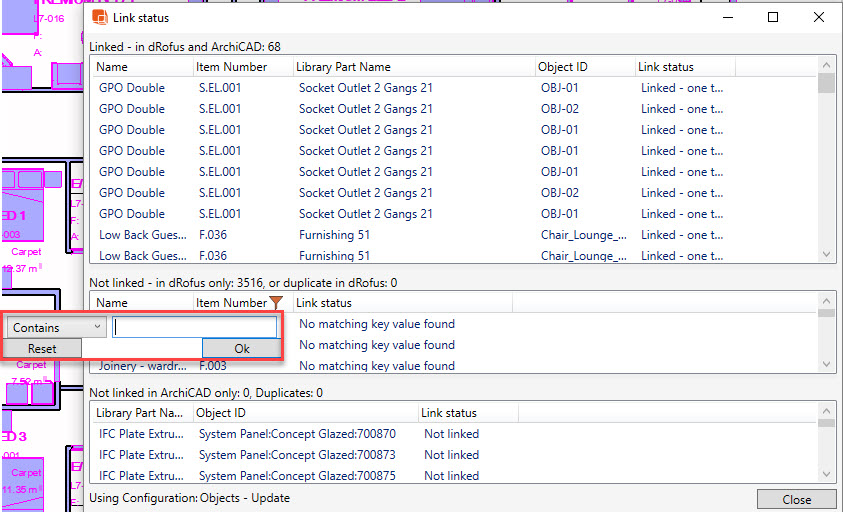This screenshot has height=512, width=843.
Task: Click the Object ID column header in linked list
Action: point(583,67)
